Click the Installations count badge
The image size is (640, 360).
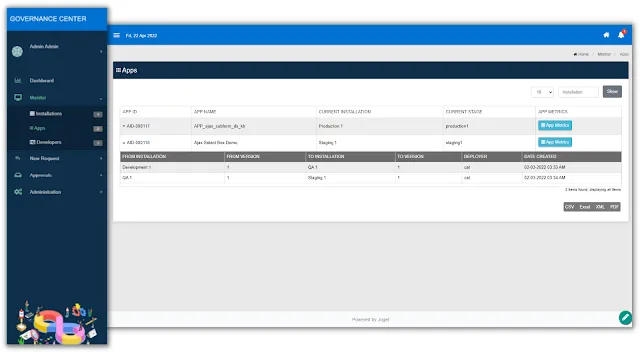tap(98, 114)
